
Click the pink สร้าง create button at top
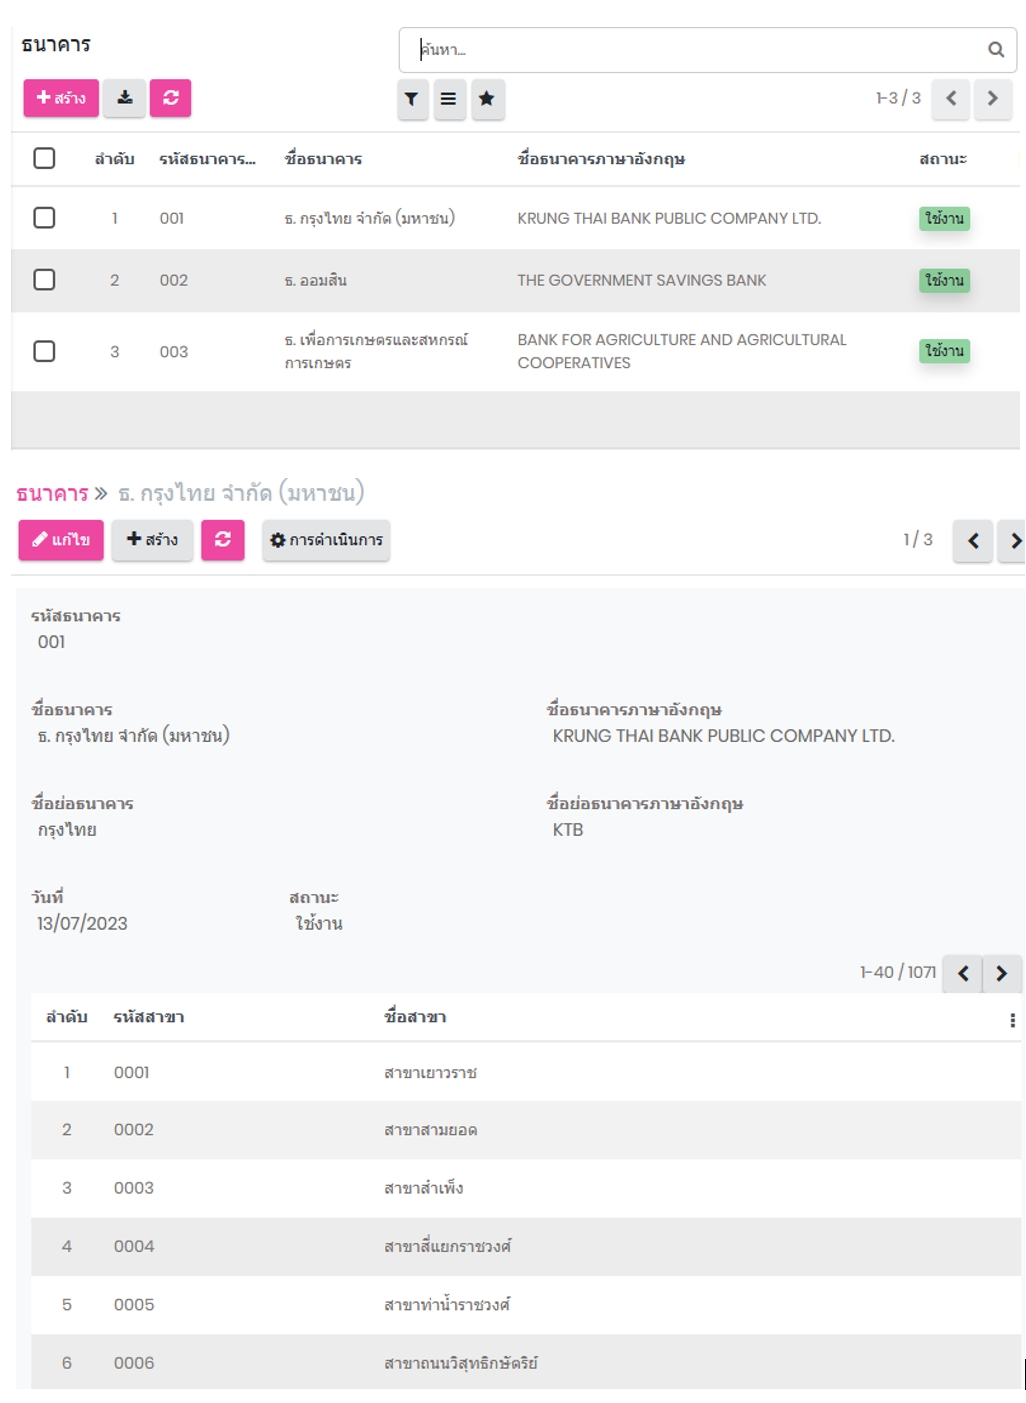point(61,98)
